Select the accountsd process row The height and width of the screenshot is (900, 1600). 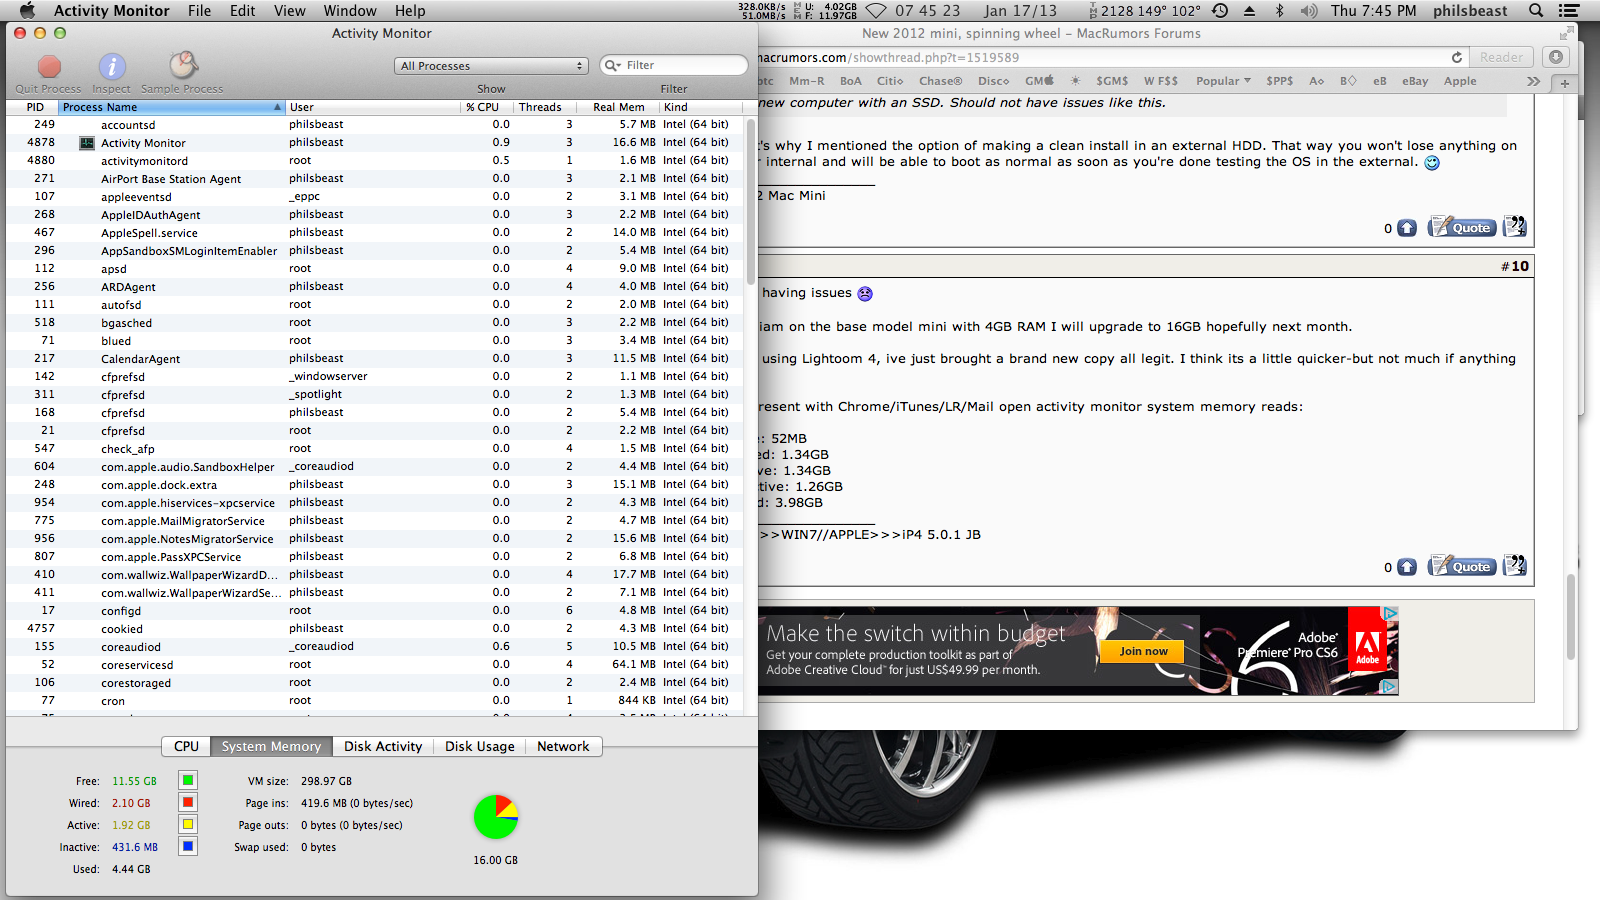[x=375, y=125]
